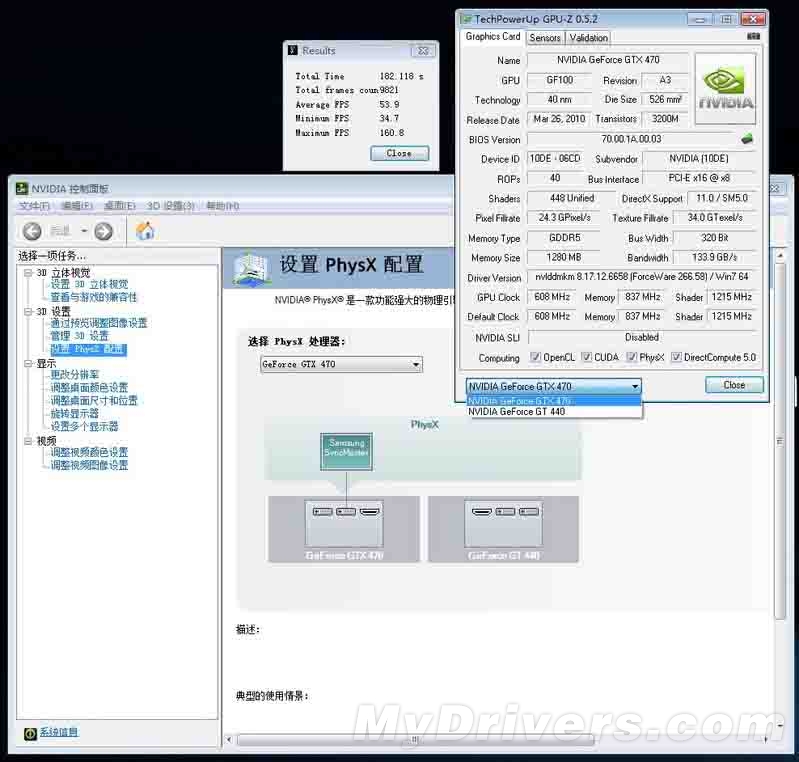Click the scroll left arrow at the bottom
Viewport: 799px width, 762px height.
click(229, 740)
